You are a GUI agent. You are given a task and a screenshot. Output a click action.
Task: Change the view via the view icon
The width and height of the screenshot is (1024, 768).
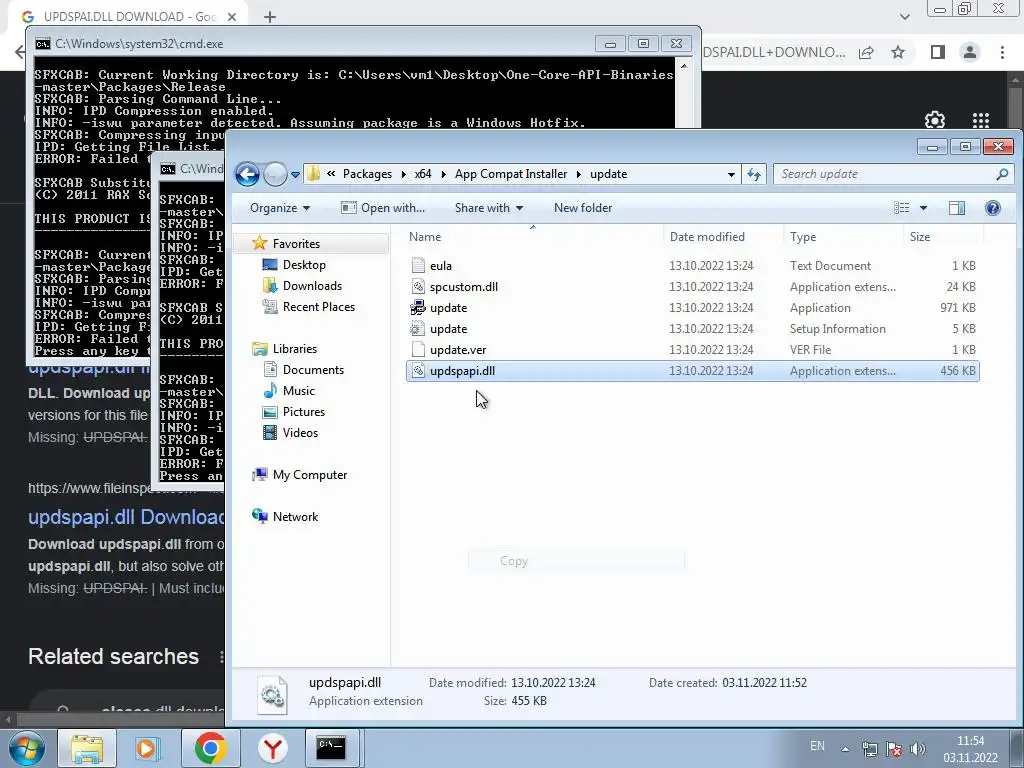902,208
